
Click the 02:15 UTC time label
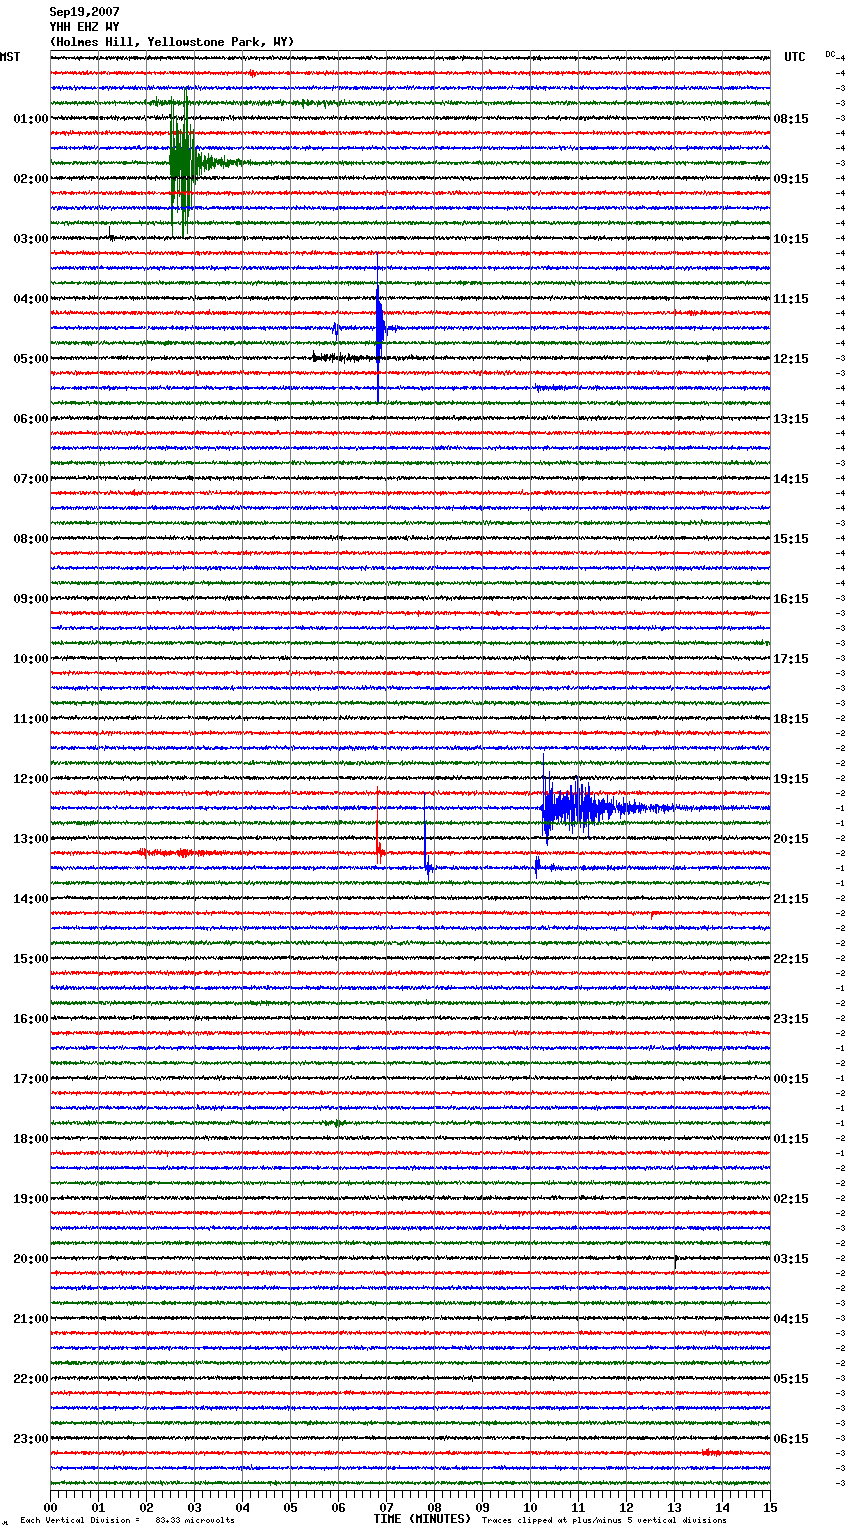pyautogui.click(x=791, y=1199)
